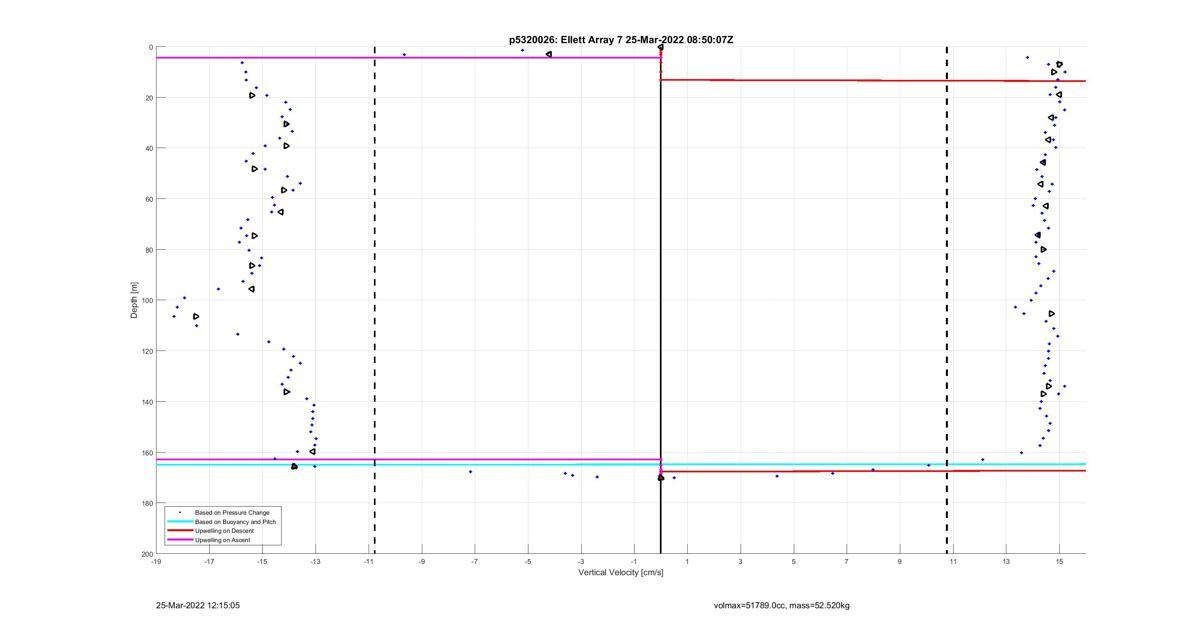The image size is (1200, 622).
Task: Click depth axis tick label 80
Action: (148, 250)
